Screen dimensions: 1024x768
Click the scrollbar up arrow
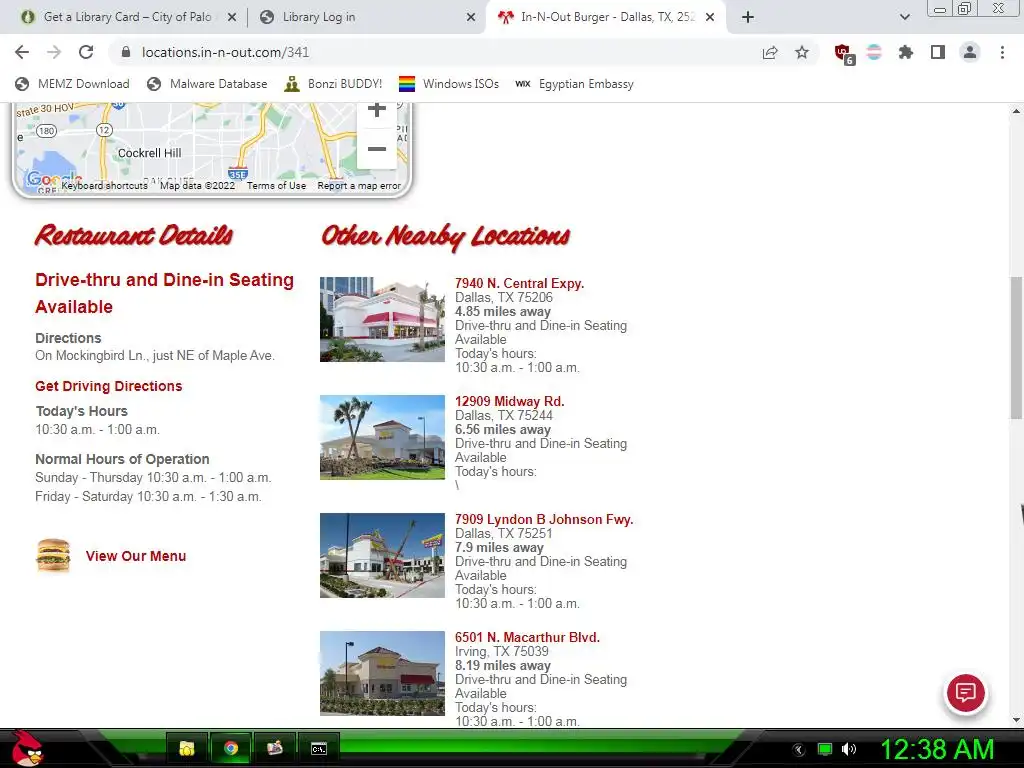[x=1016, y=111]
